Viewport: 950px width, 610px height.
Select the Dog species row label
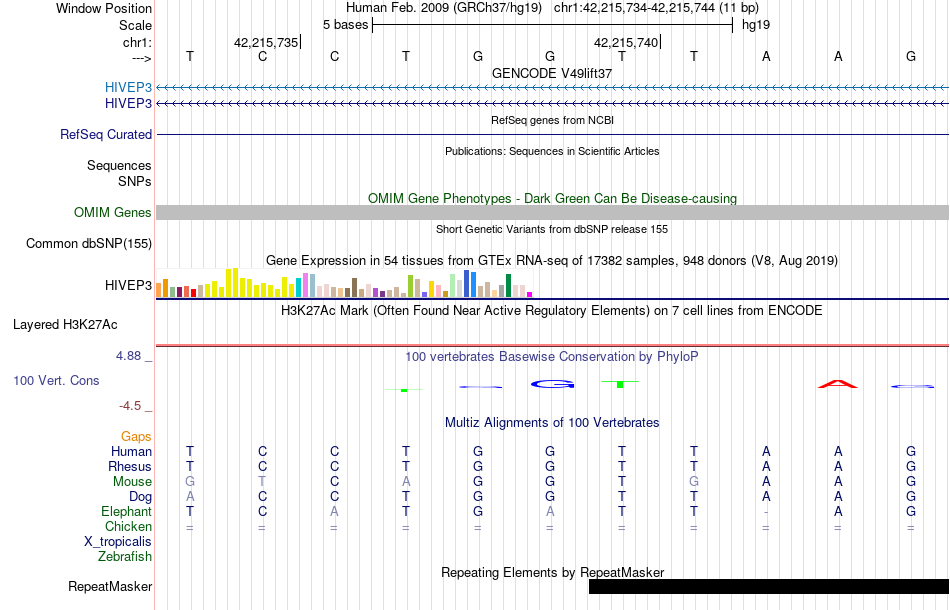pyautogui.click(x=140, y=497)
